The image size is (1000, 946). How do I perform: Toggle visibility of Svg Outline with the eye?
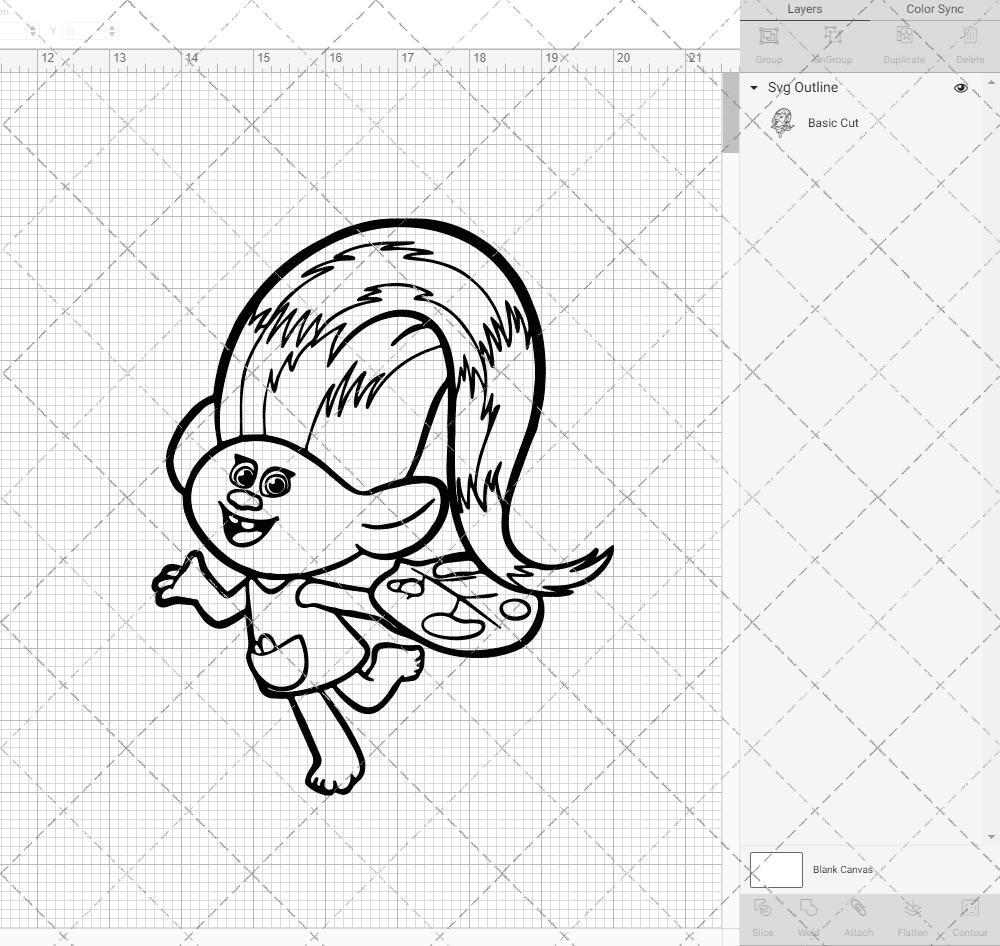[x=961, y=88]
